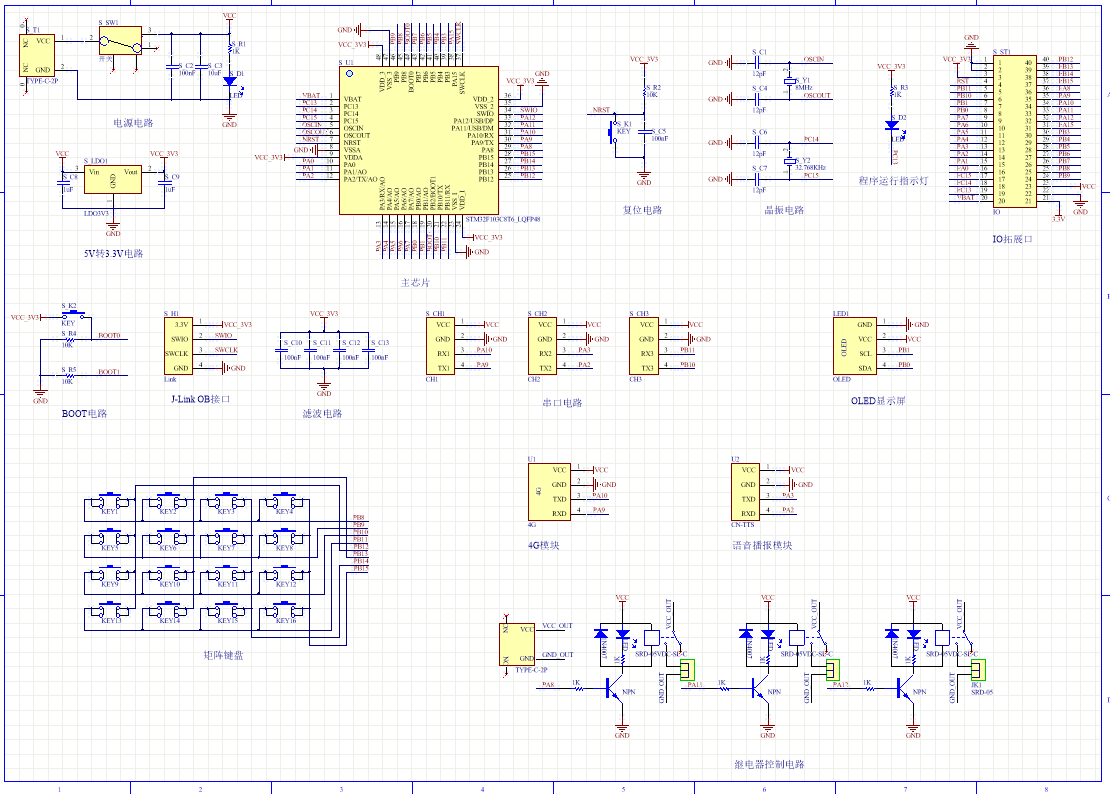This screenshot has width=1110, height=794.
Task: Select resistor S_R3 above the S_D2 LED
Action: [x=893, y=92]
